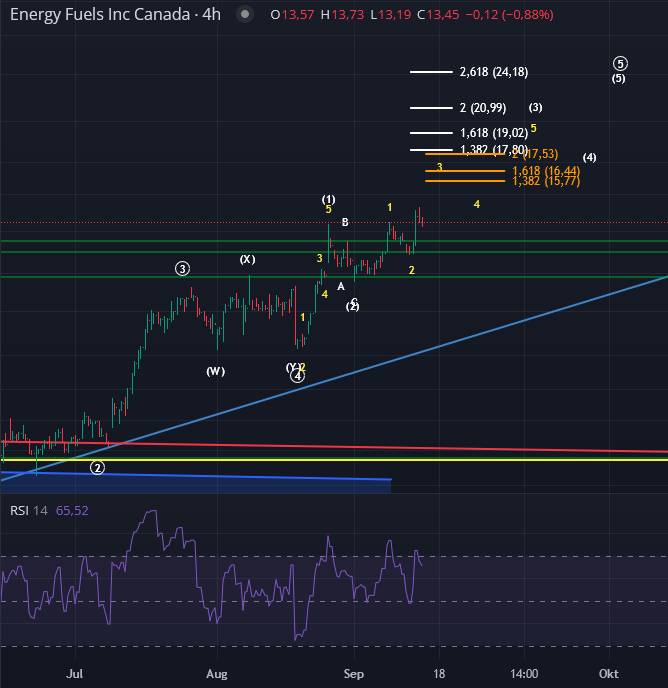Click the Okt label on the time axis
Image resolution: width=668 pixels, height=688 pixels.
(x=609, y=675)
